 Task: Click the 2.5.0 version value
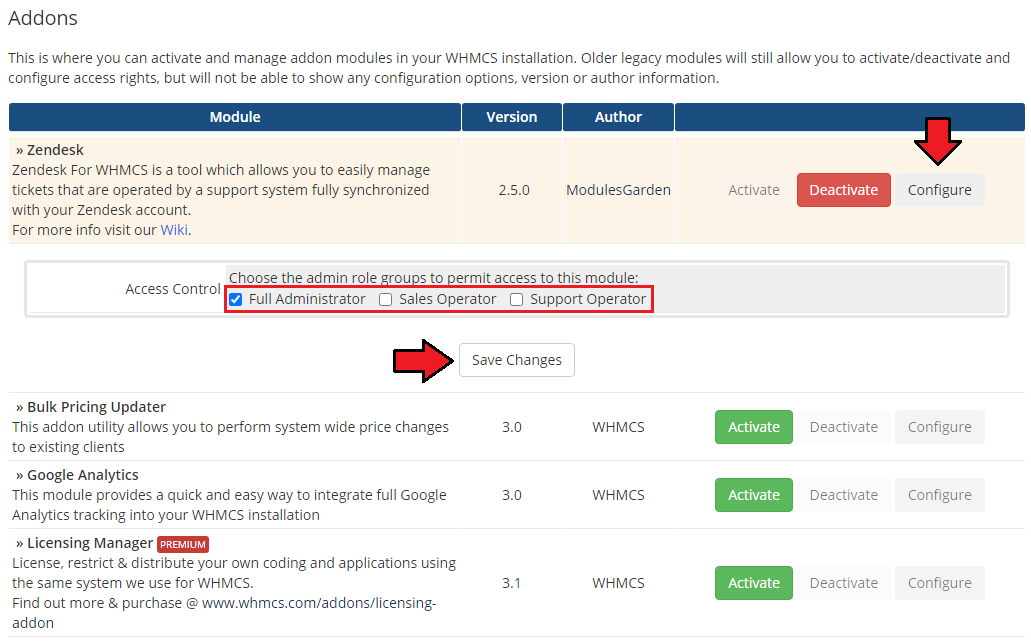coord(514,190)
